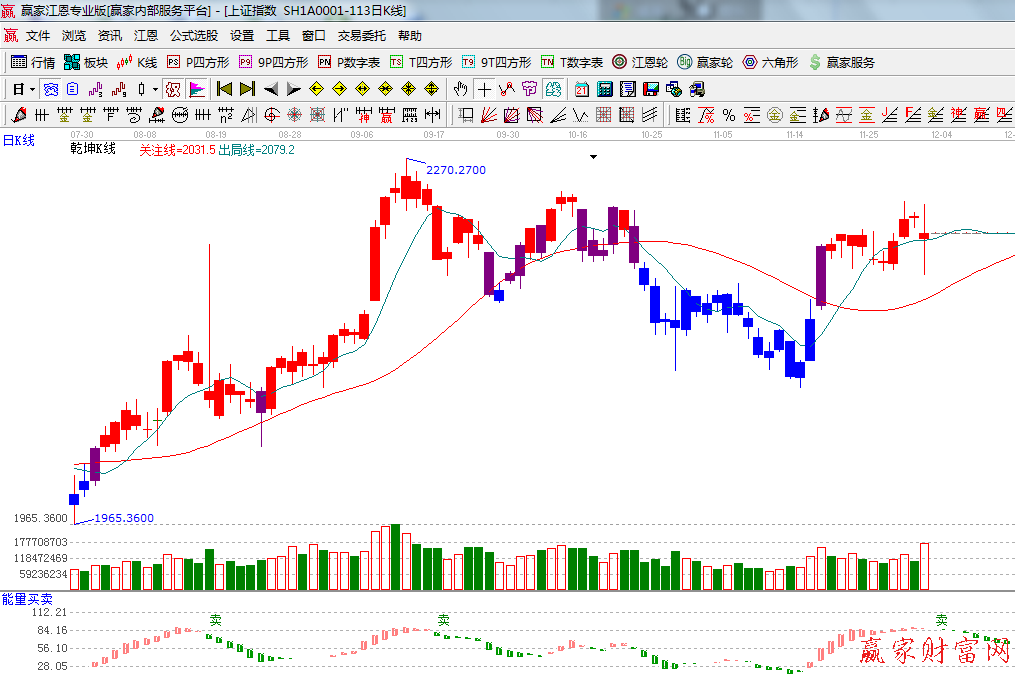Click the small black triangle marker above chart
1015x675 pixels.
[x=593, y=157]
